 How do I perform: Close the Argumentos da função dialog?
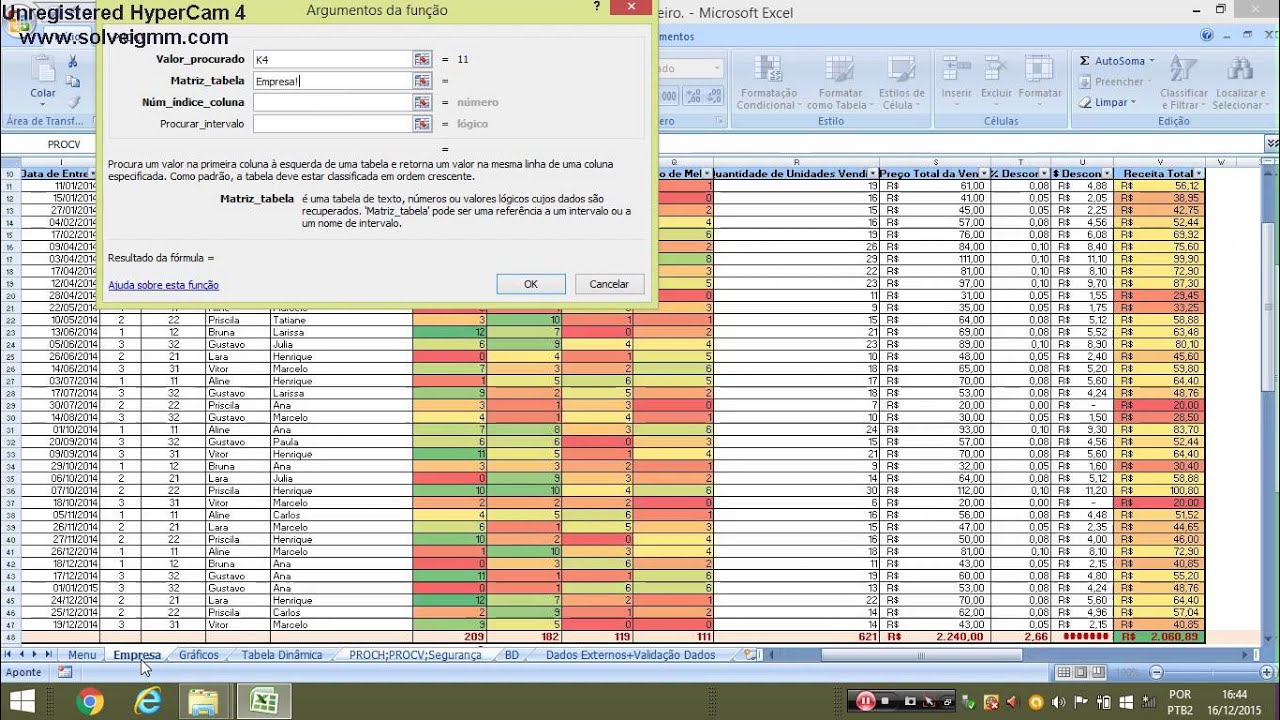click(x=631, y=9)
